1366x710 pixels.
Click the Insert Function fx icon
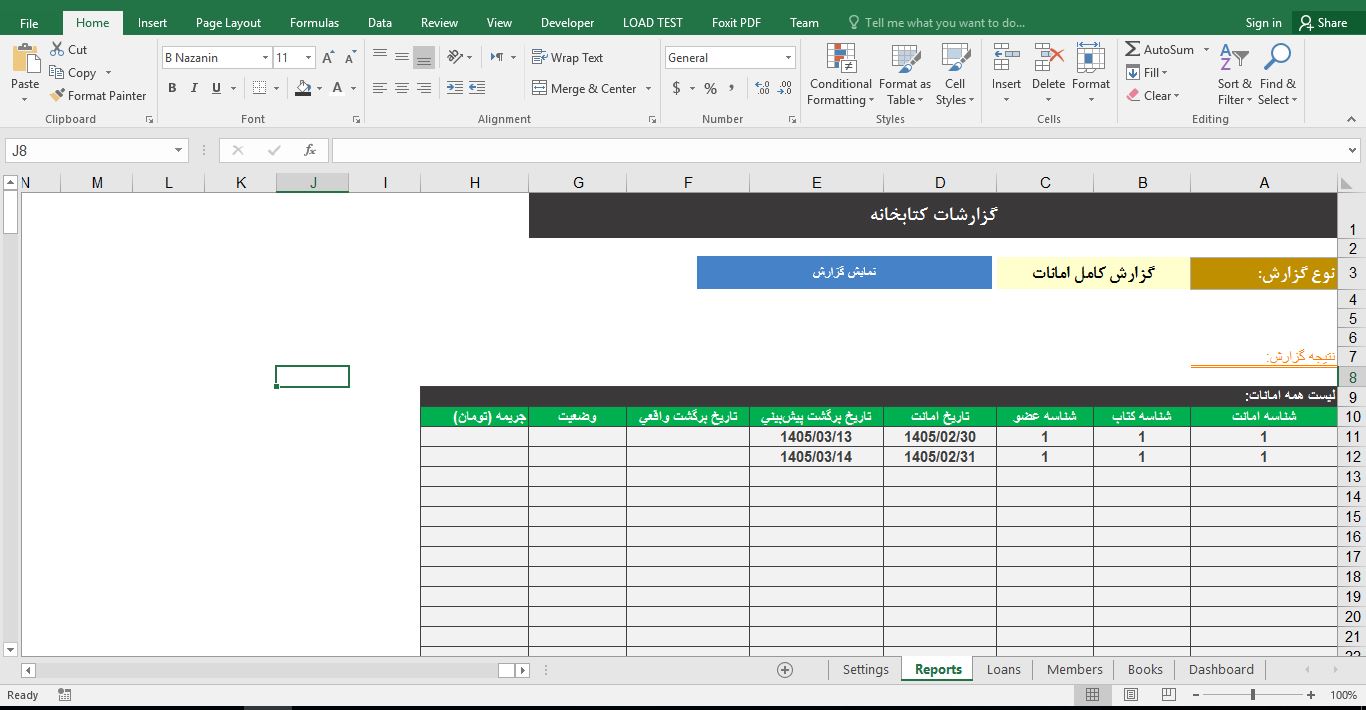pyautogui.click(x=310, y=150)
